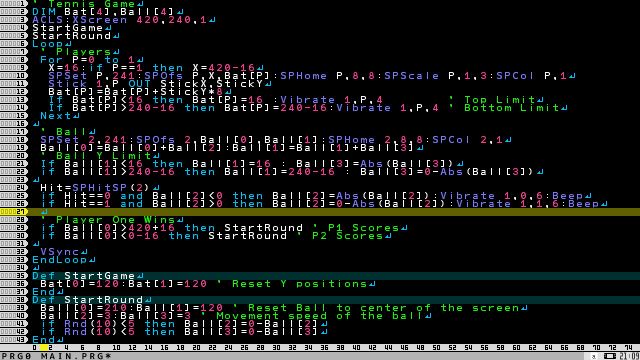This screenshot has width=640, height=360.
Task: Click the small input-mode icon beside the battery
Action: coord(594,357)
